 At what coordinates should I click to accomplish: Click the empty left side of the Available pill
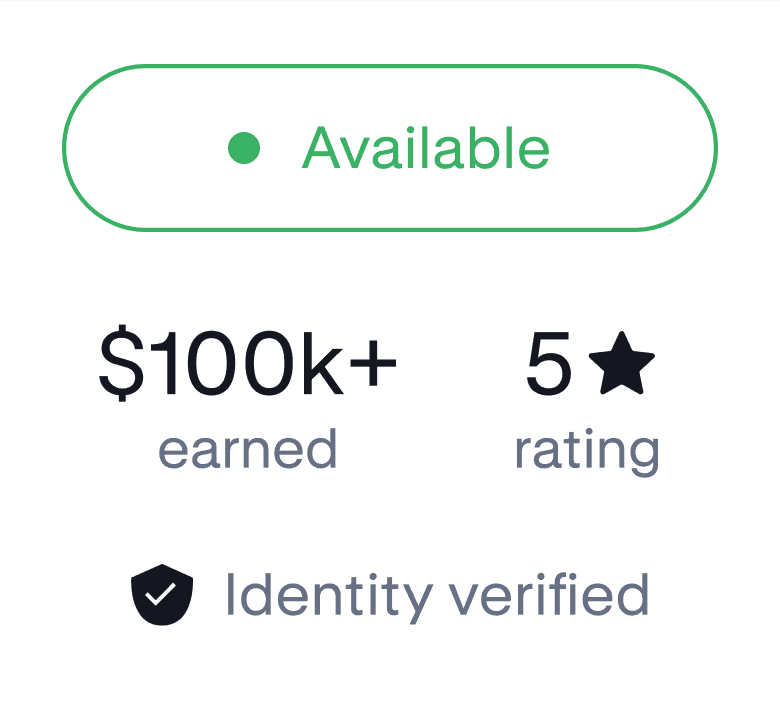[x=140, y=149]
